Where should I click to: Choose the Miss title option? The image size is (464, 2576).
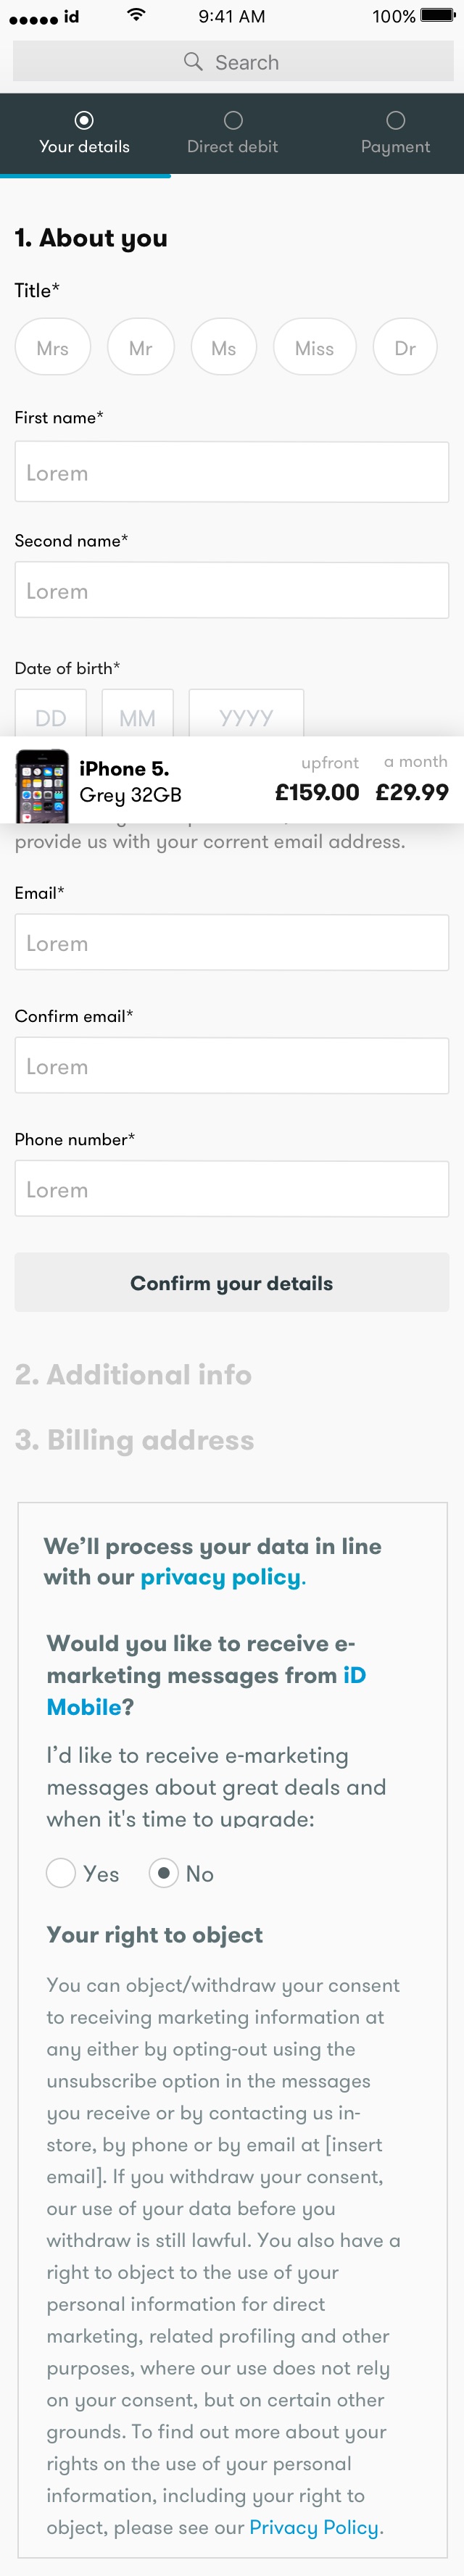315,347
